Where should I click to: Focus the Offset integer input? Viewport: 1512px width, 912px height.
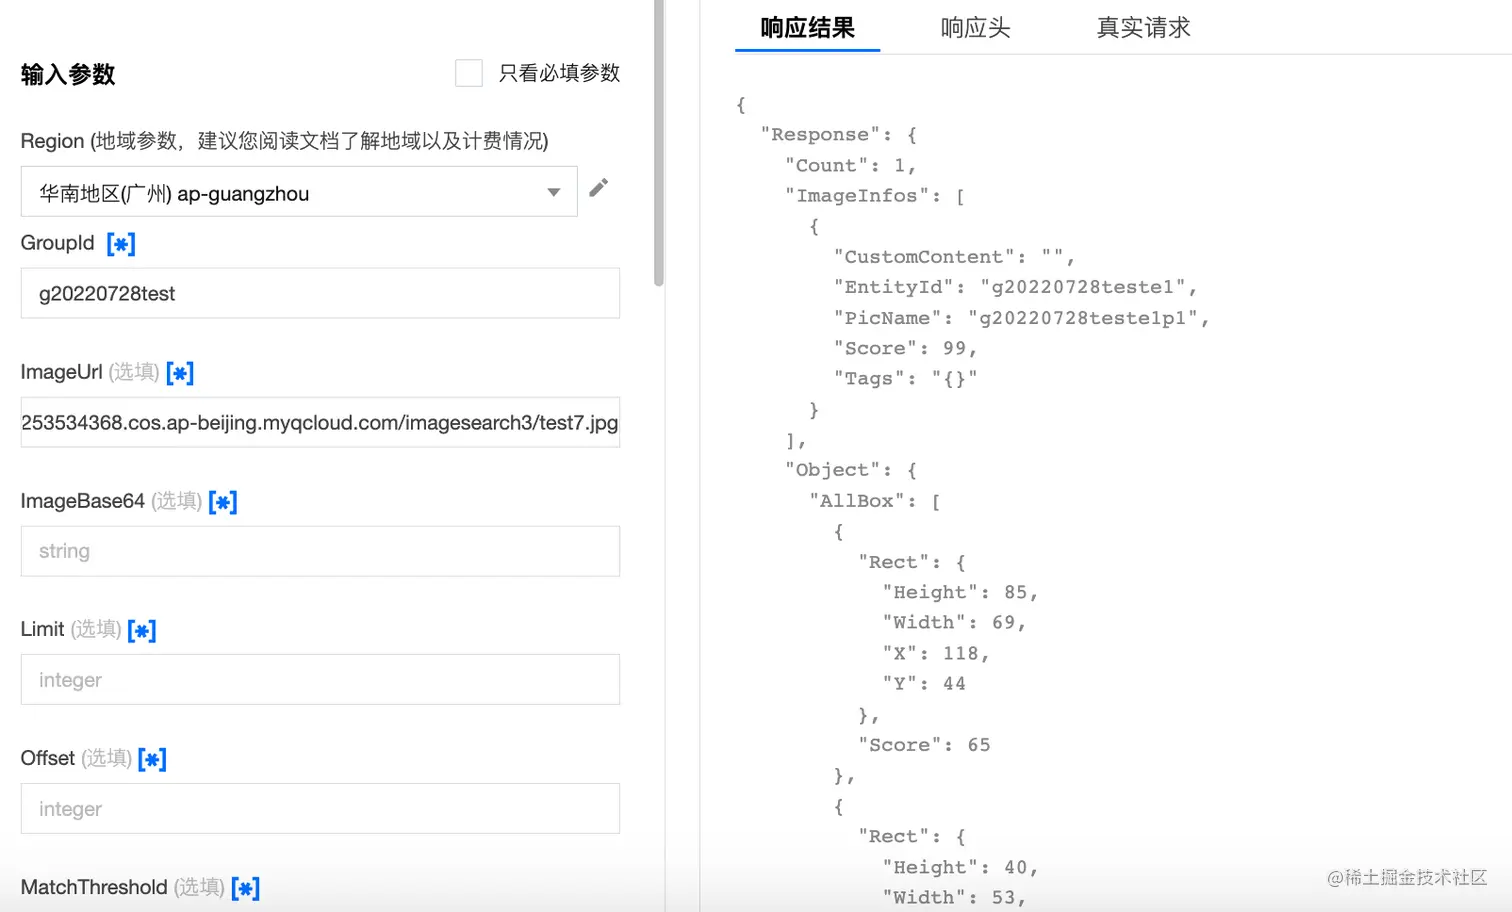[320, 809]
